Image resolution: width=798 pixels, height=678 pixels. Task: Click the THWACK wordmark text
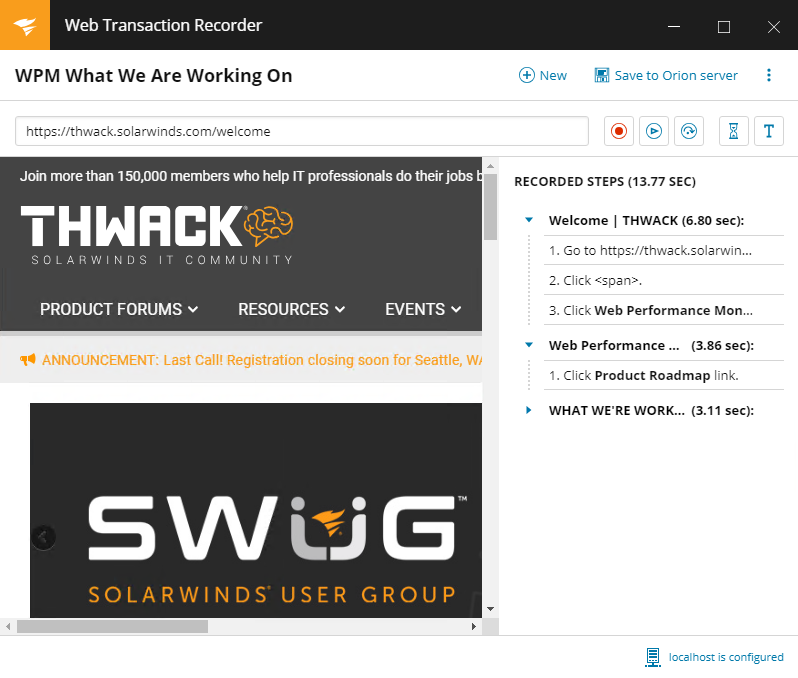click(x=131, y=226)
